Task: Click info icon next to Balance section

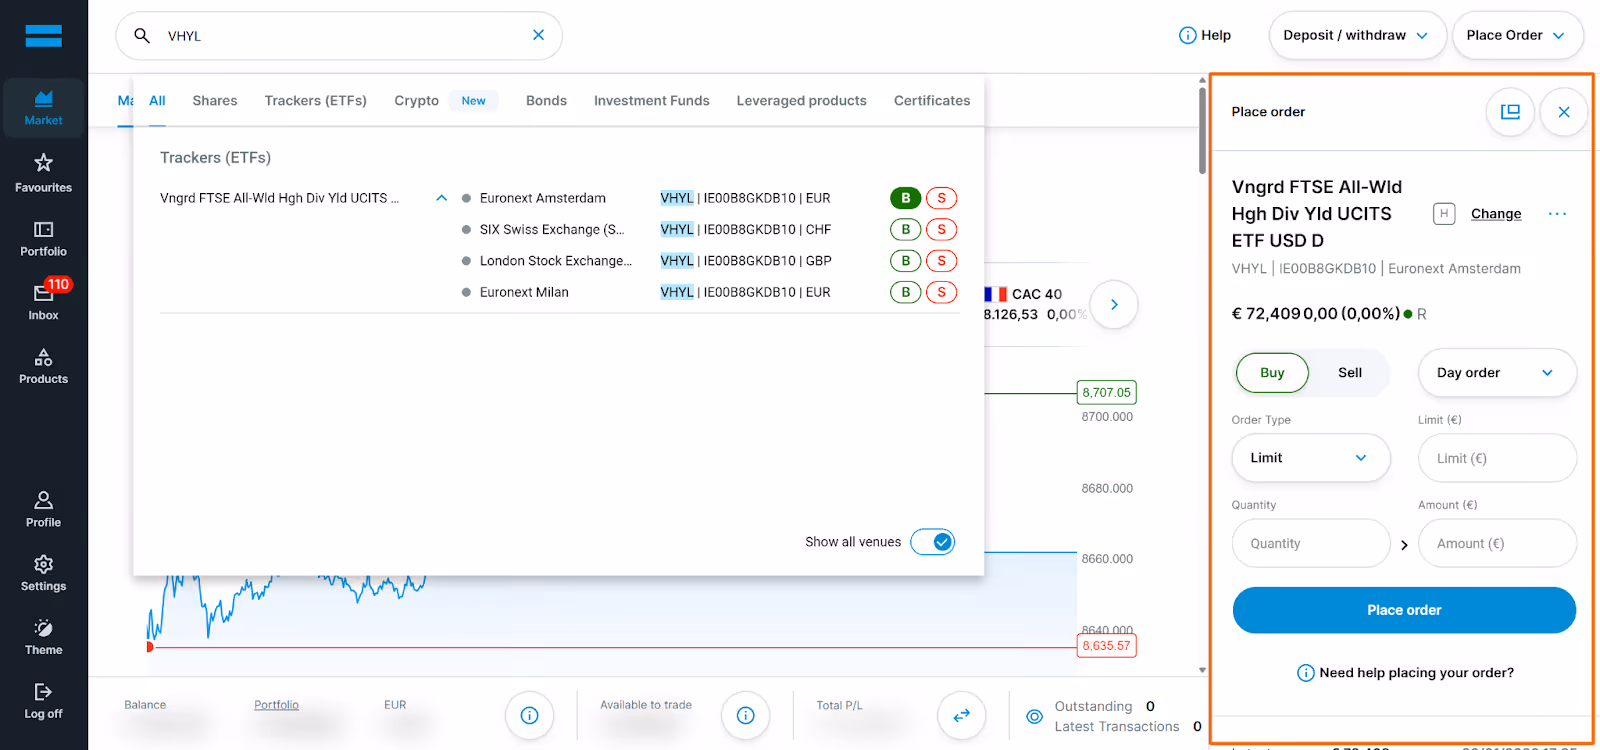Action: click(x=529, y=715)
